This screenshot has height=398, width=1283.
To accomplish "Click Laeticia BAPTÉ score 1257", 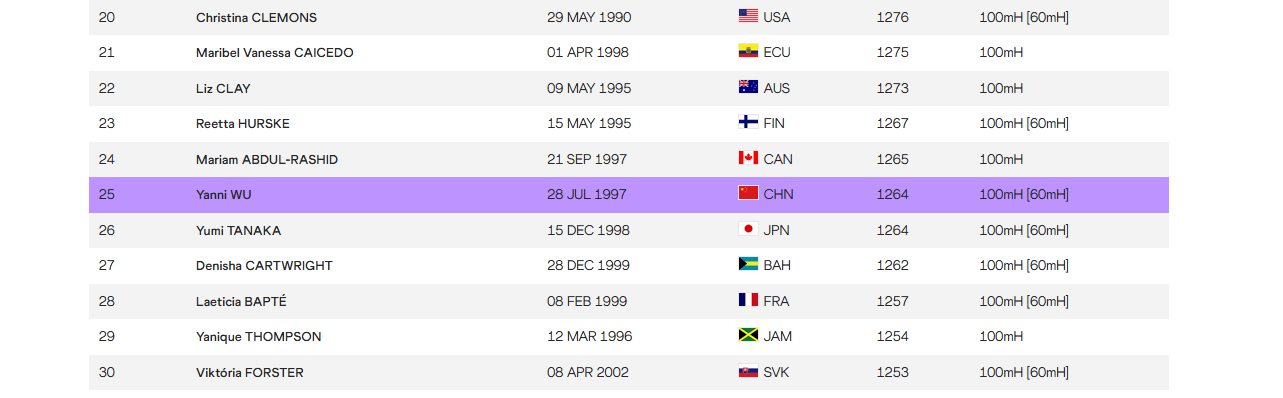I will (x=892, y=301).
